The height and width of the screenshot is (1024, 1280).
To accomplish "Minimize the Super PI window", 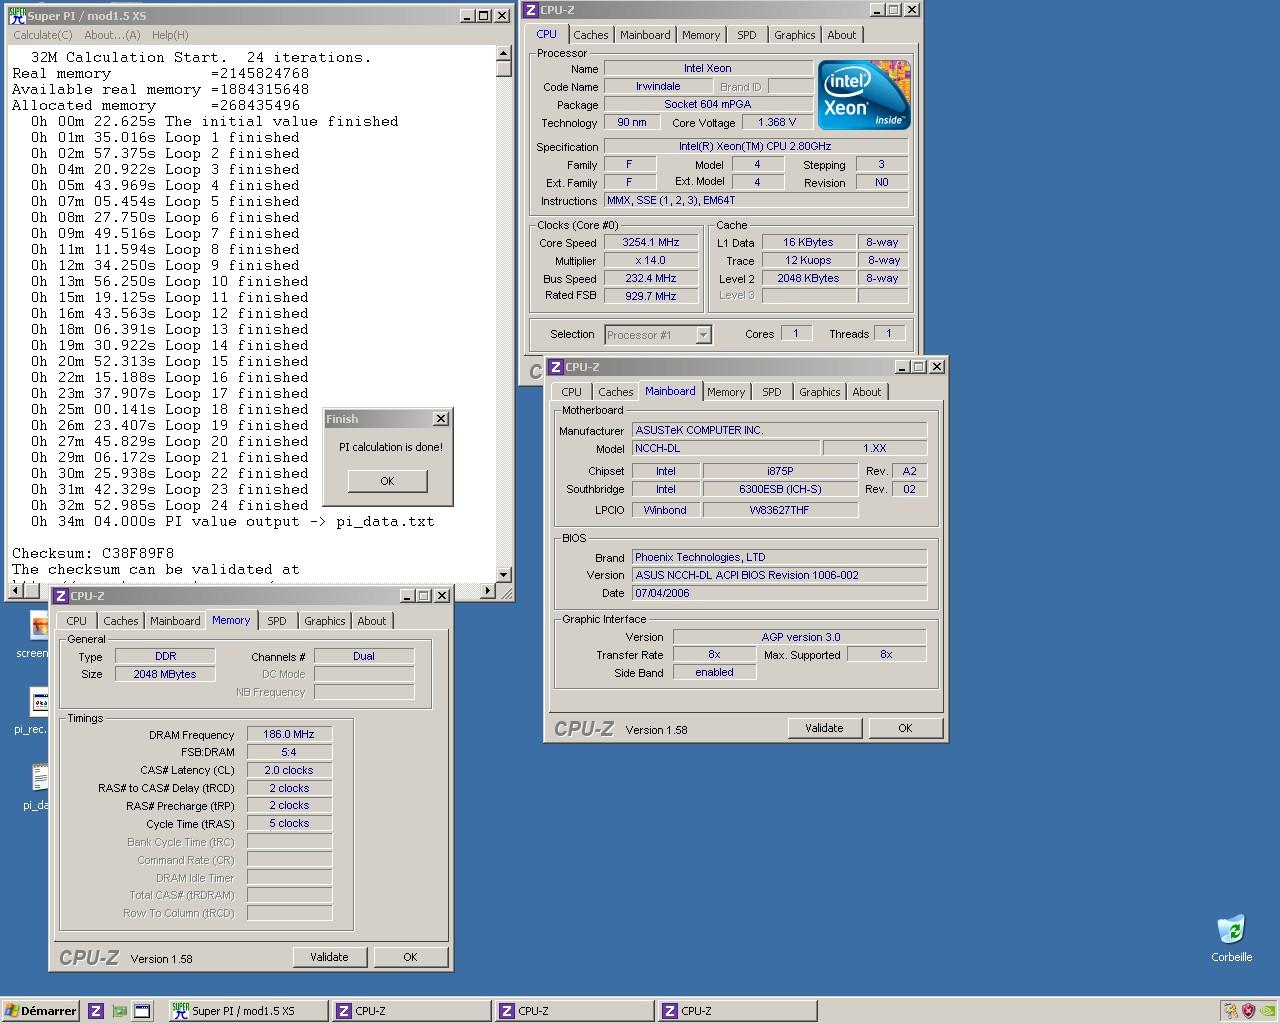I will click(x=468, y=16).
